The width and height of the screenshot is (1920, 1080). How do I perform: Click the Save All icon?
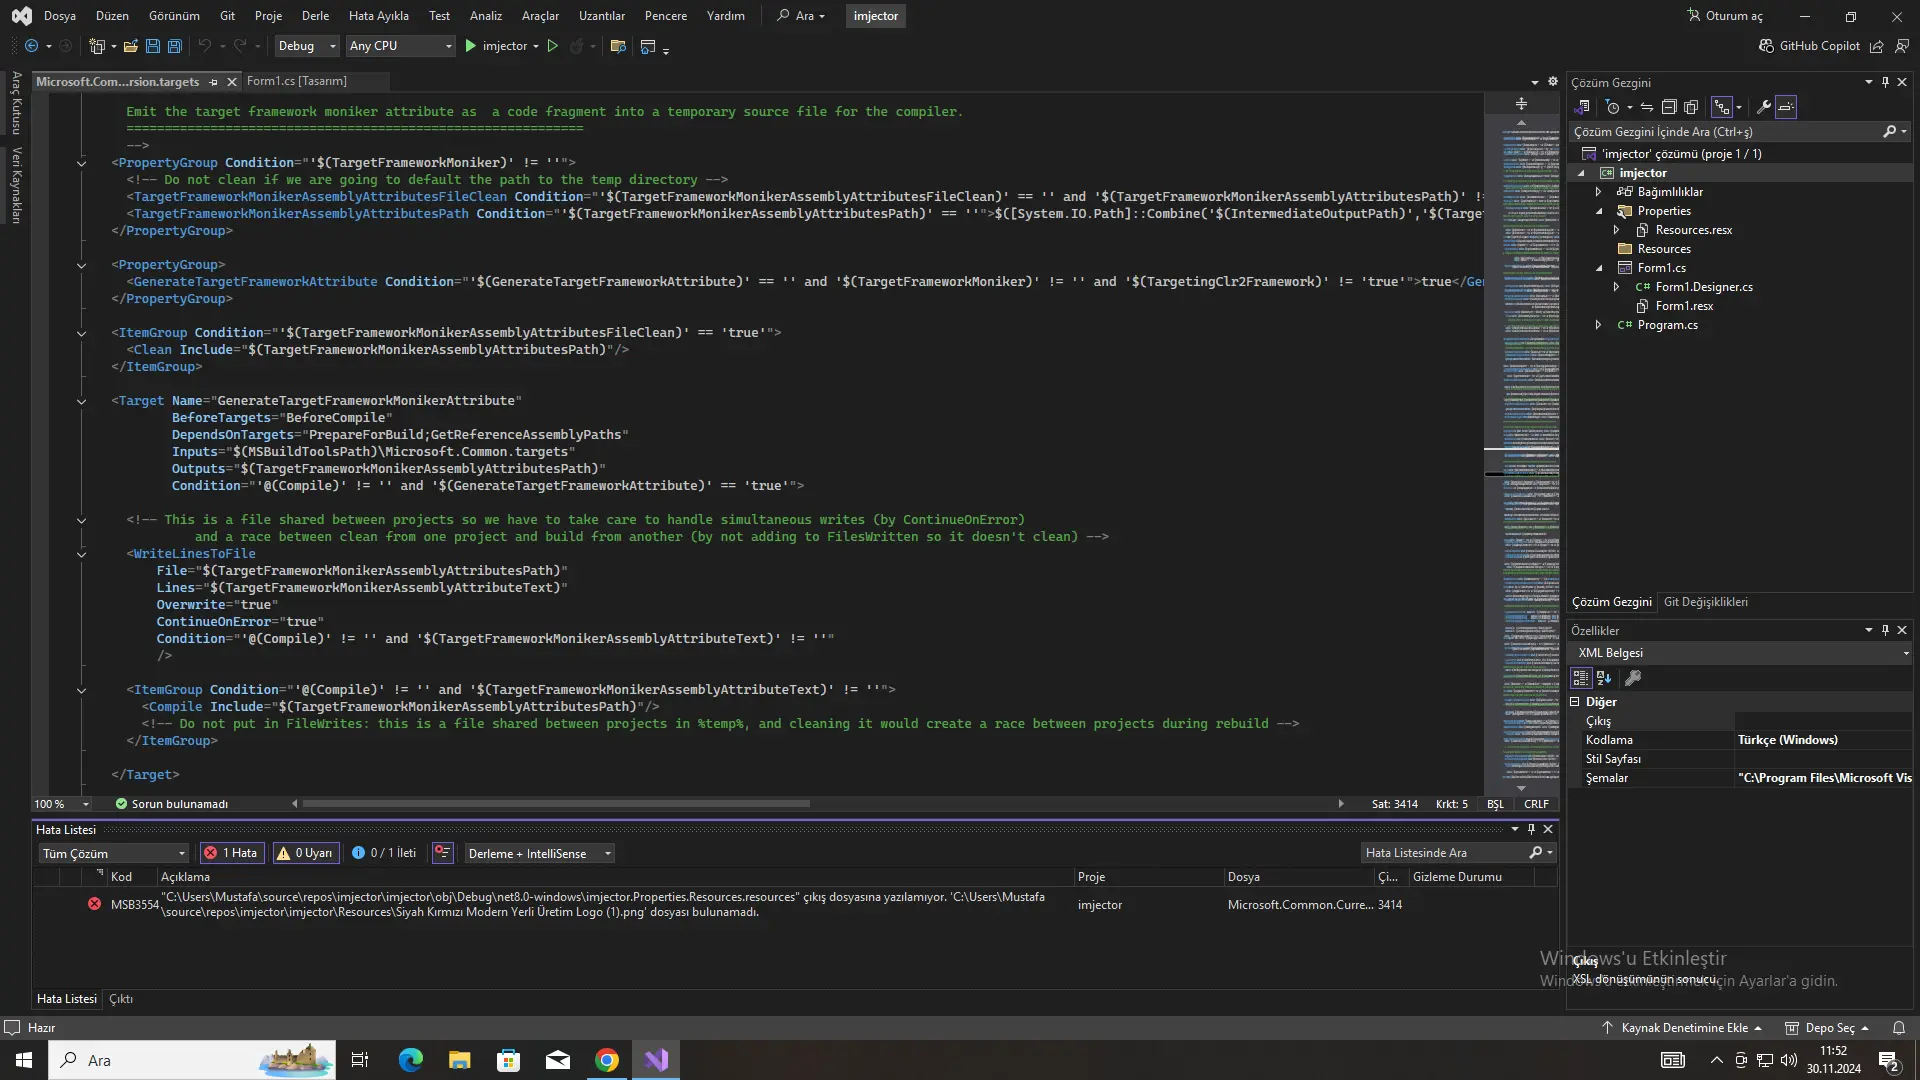(x=175, y=46)
